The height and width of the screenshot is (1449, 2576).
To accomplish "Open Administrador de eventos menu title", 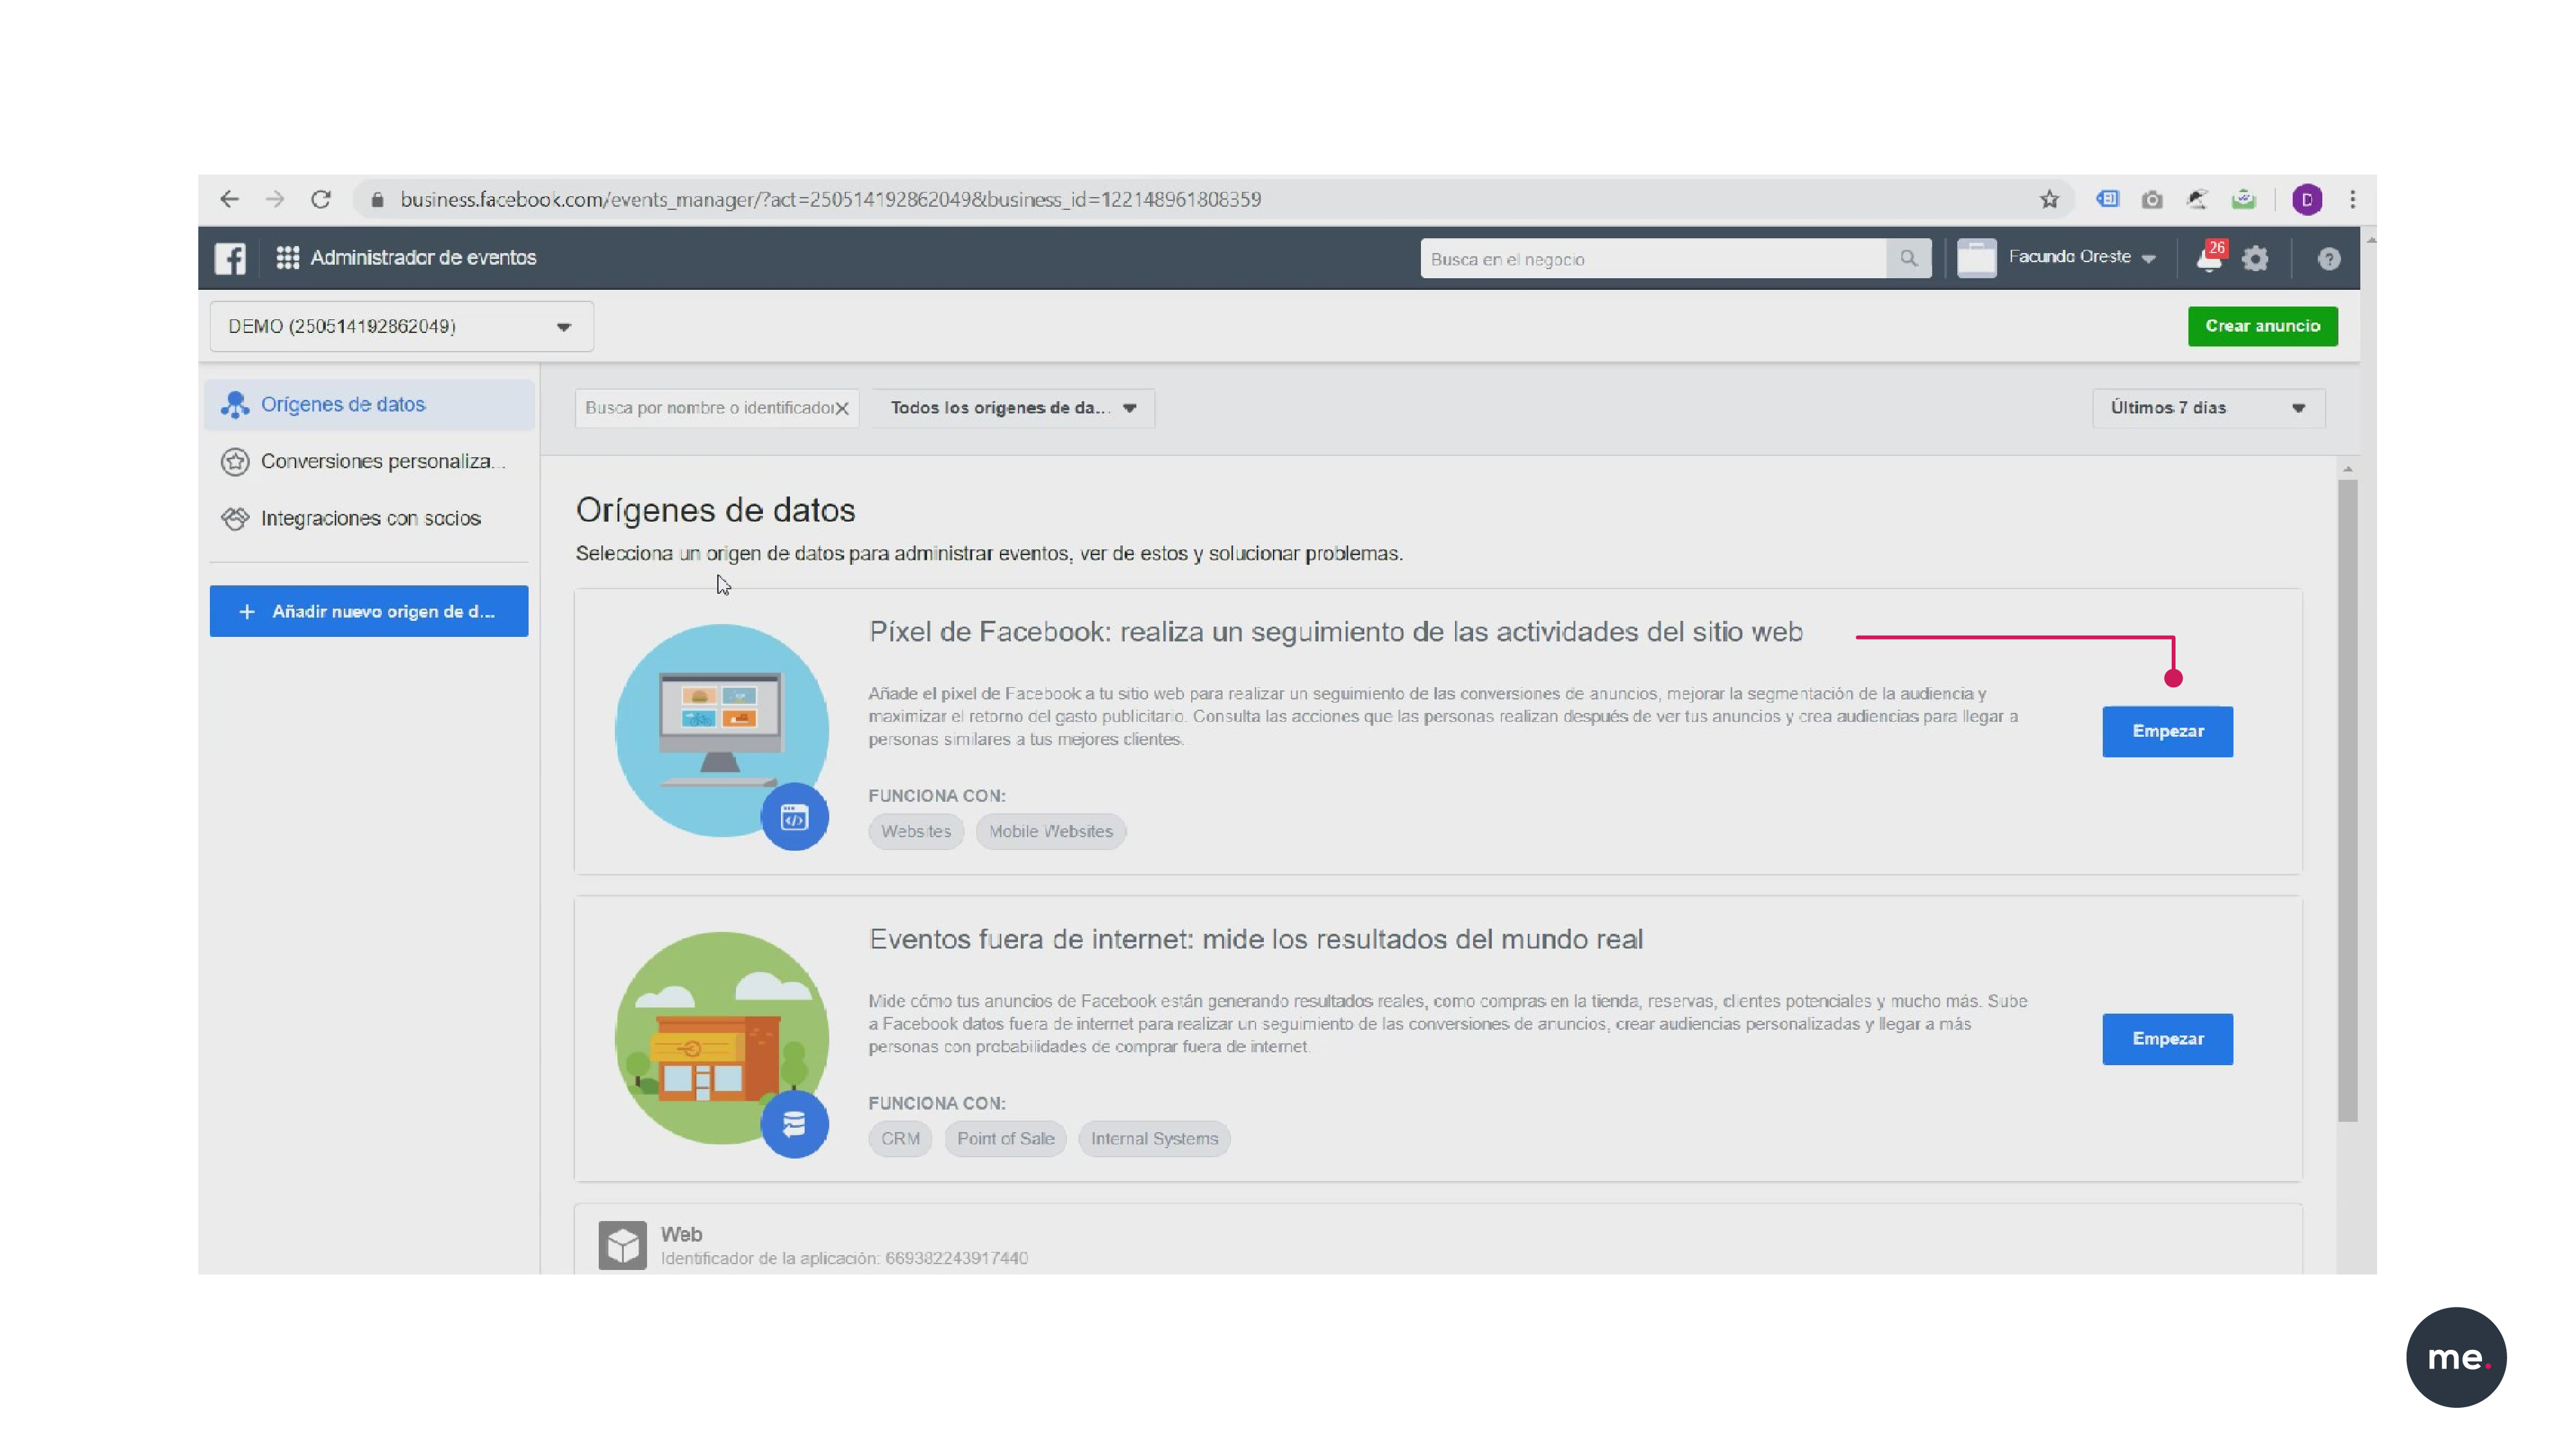I will (x=423, y=257).
